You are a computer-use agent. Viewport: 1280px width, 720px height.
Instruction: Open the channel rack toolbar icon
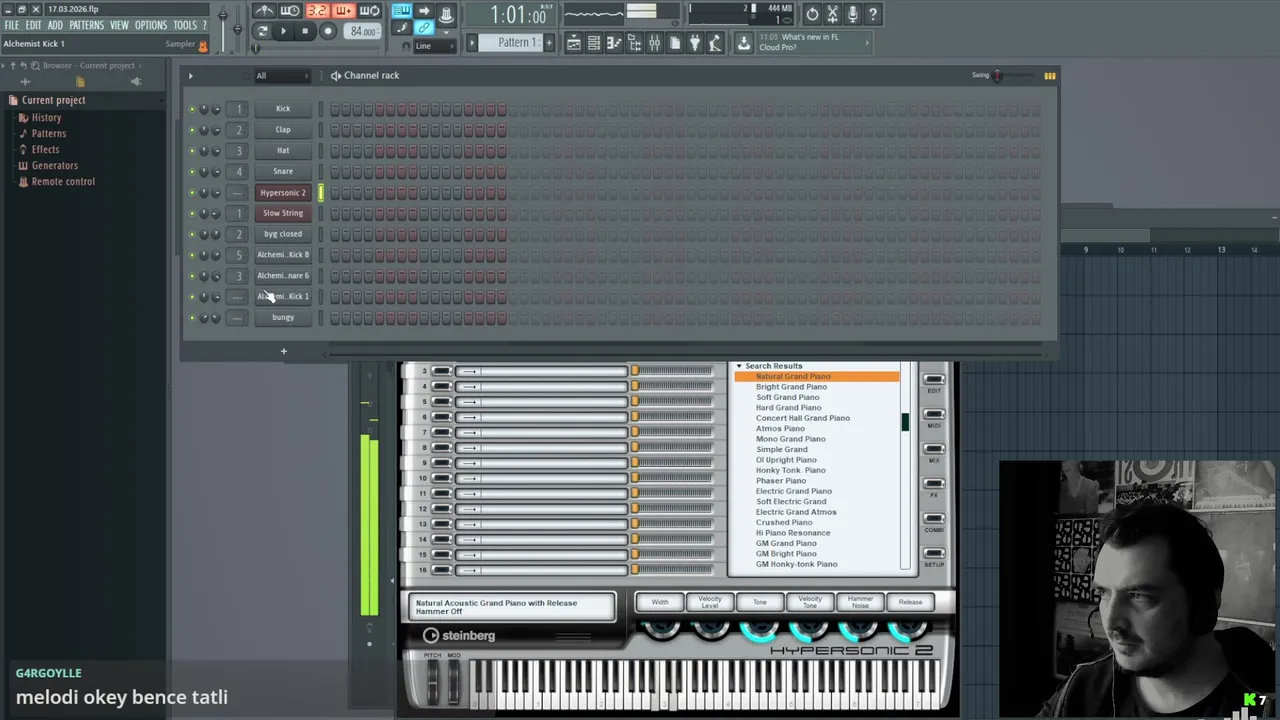[594, 43]
